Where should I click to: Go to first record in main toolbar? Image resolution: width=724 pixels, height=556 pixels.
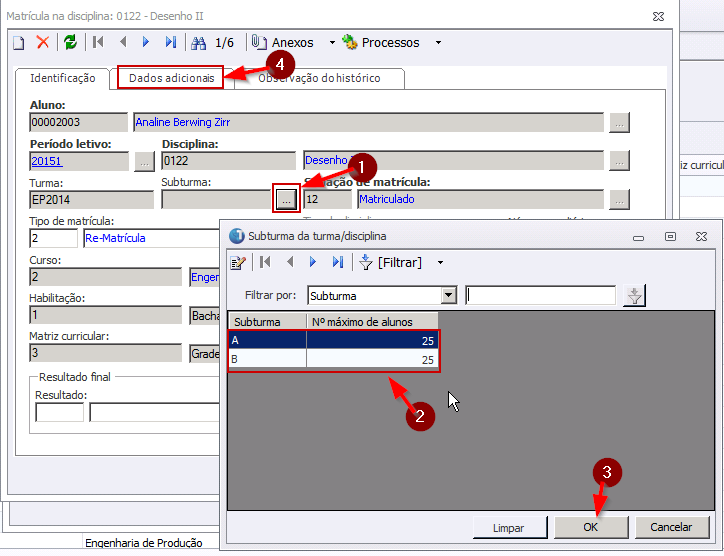pos(98,43)
